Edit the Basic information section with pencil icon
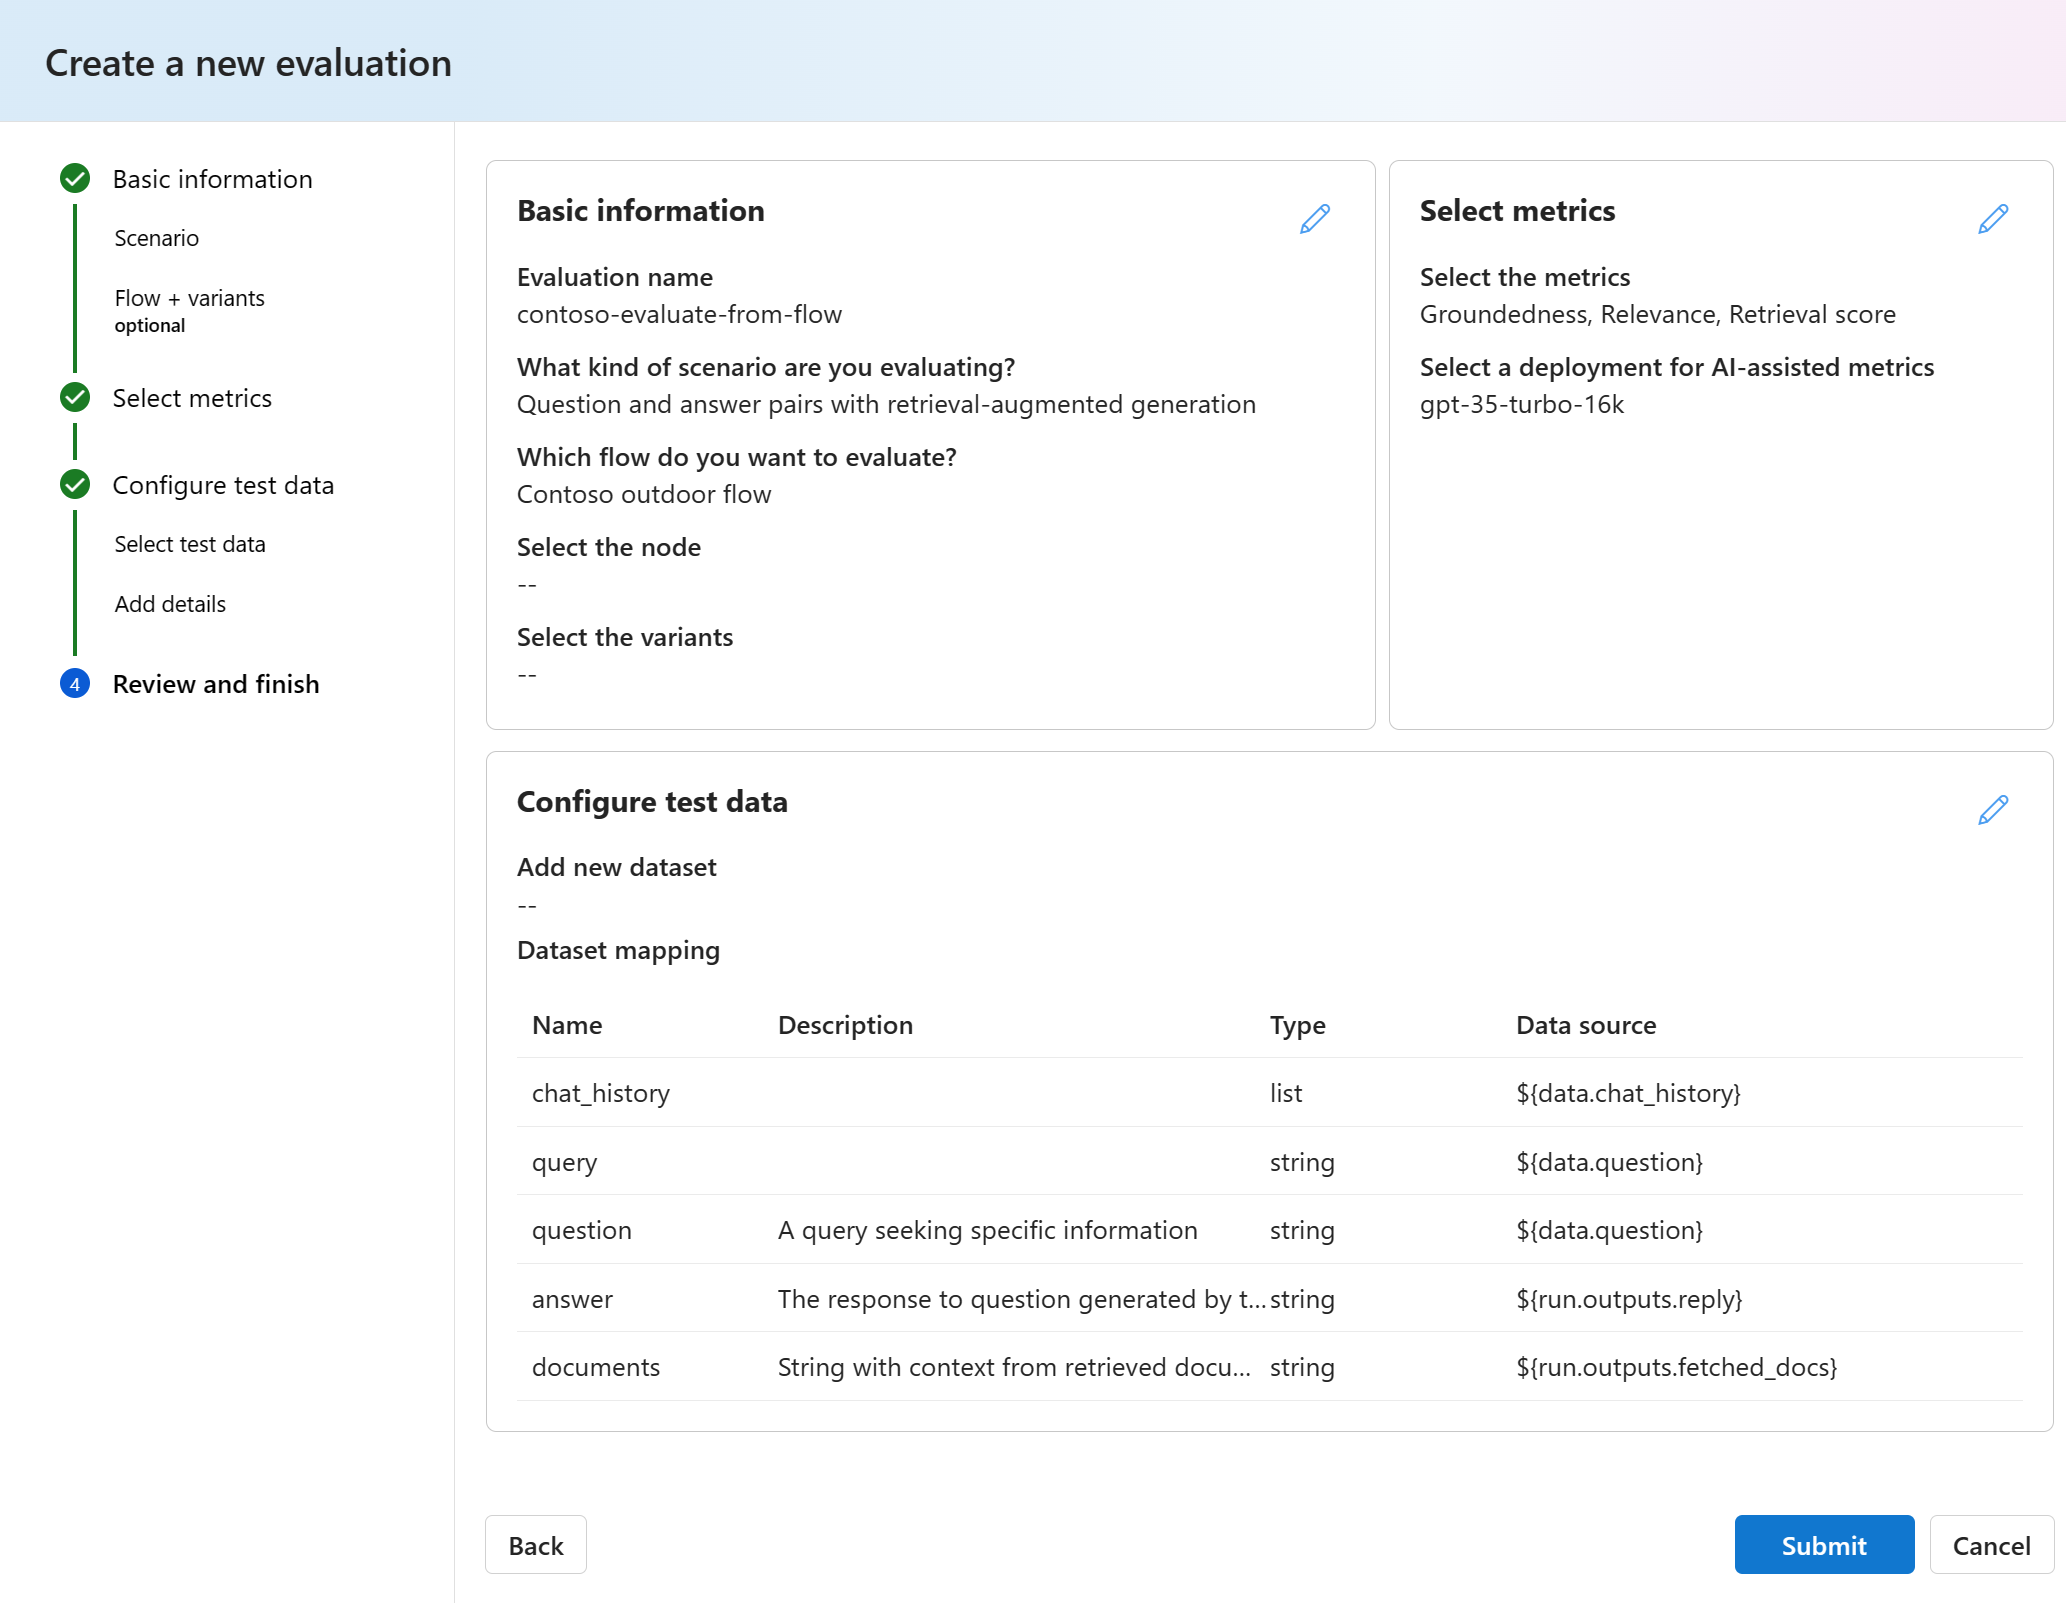This screenshot has width=2066, height=1603. pos(1314,219)
